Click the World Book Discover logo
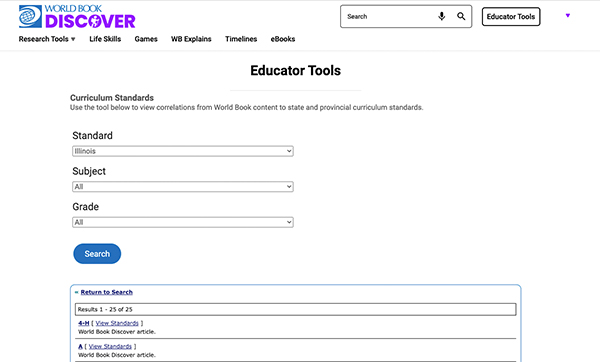The height and width of the screenshot is (362, 600). point(77,16)
